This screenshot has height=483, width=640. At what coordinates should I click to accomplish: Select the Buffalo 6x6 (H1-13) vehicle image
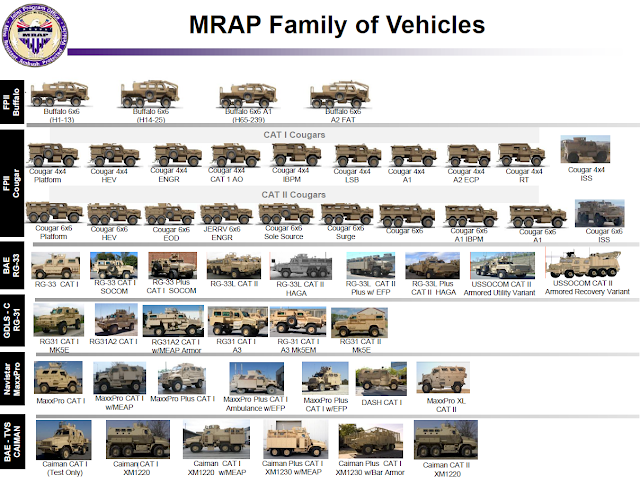click(60, 94)
